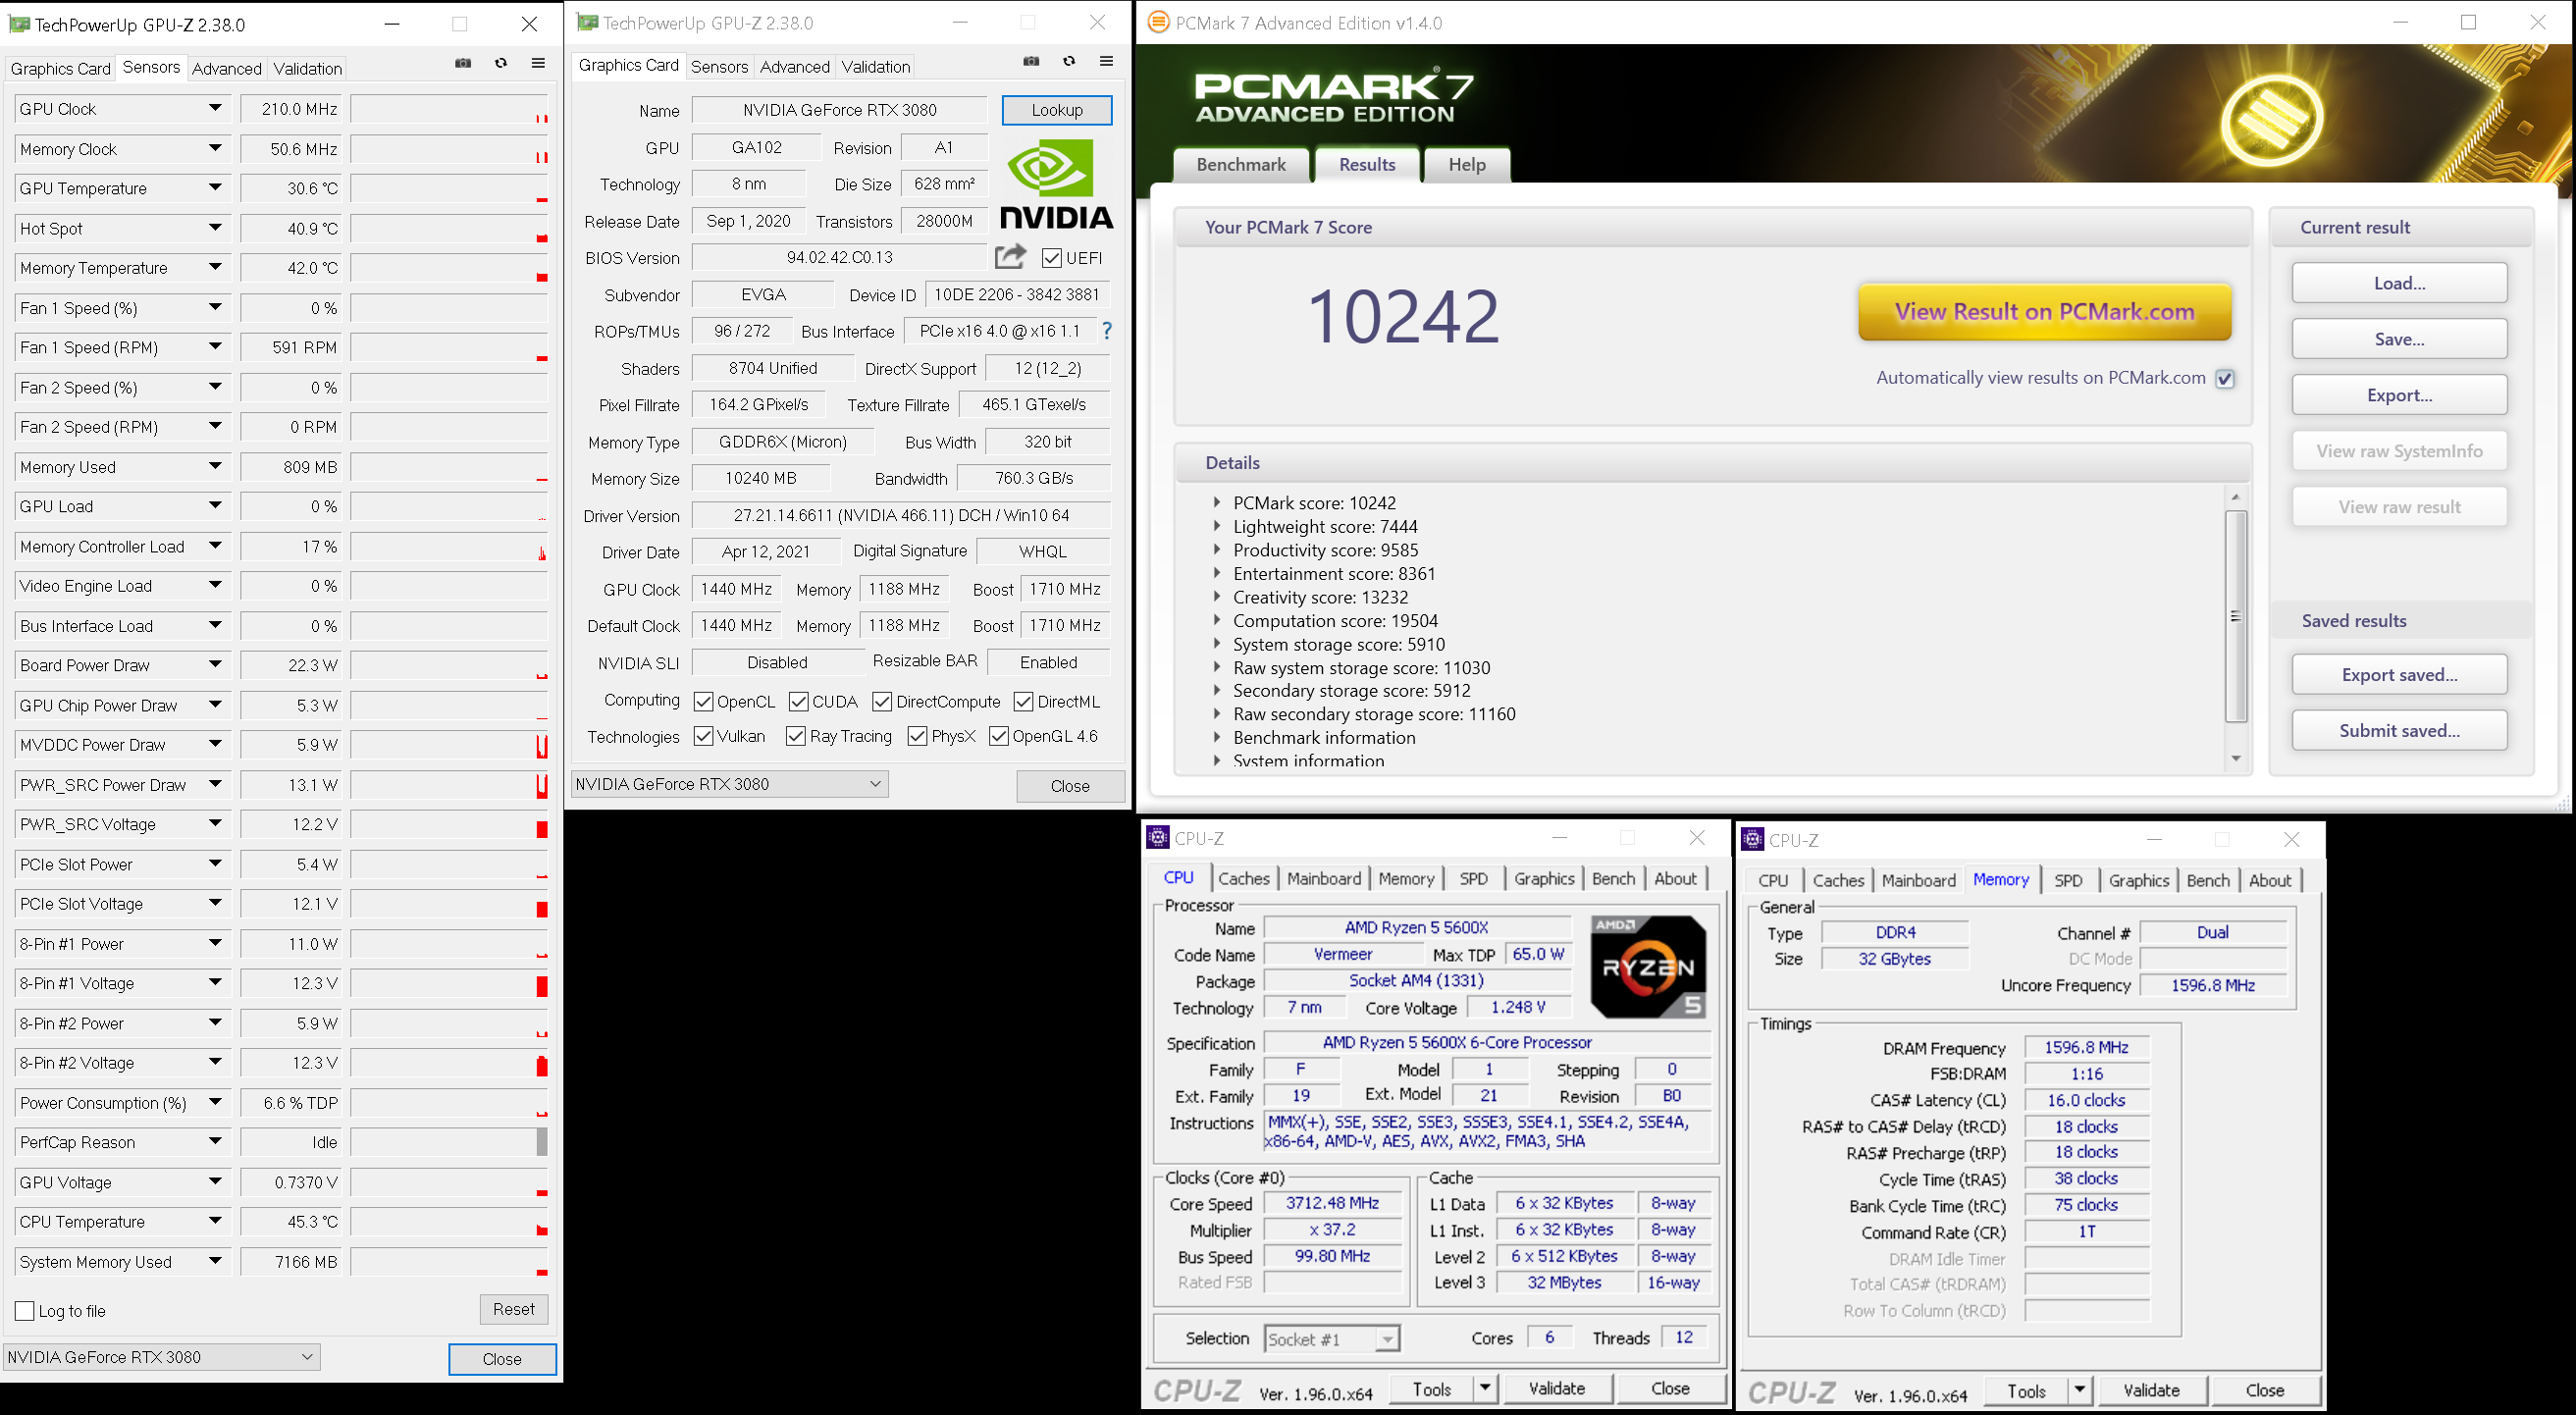Open Caches tab in CPU-Z CPU window
Image resolution: width=2576 pixels, height=1415 pixels.
pos(1244,878)
